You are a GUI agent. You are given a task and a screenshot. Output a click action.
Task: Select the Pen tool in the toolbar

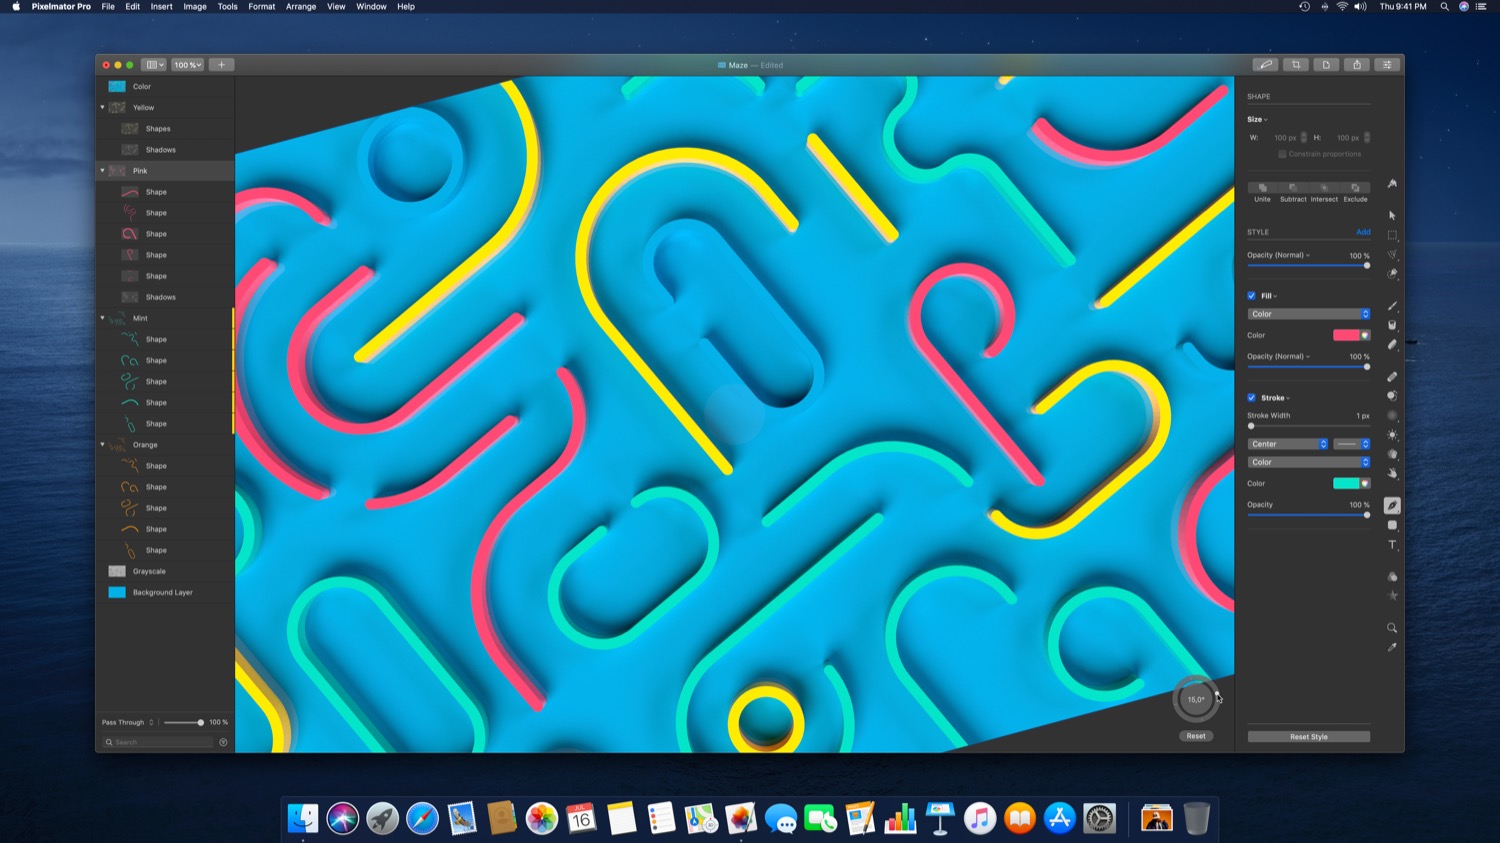click(1392, 505)
